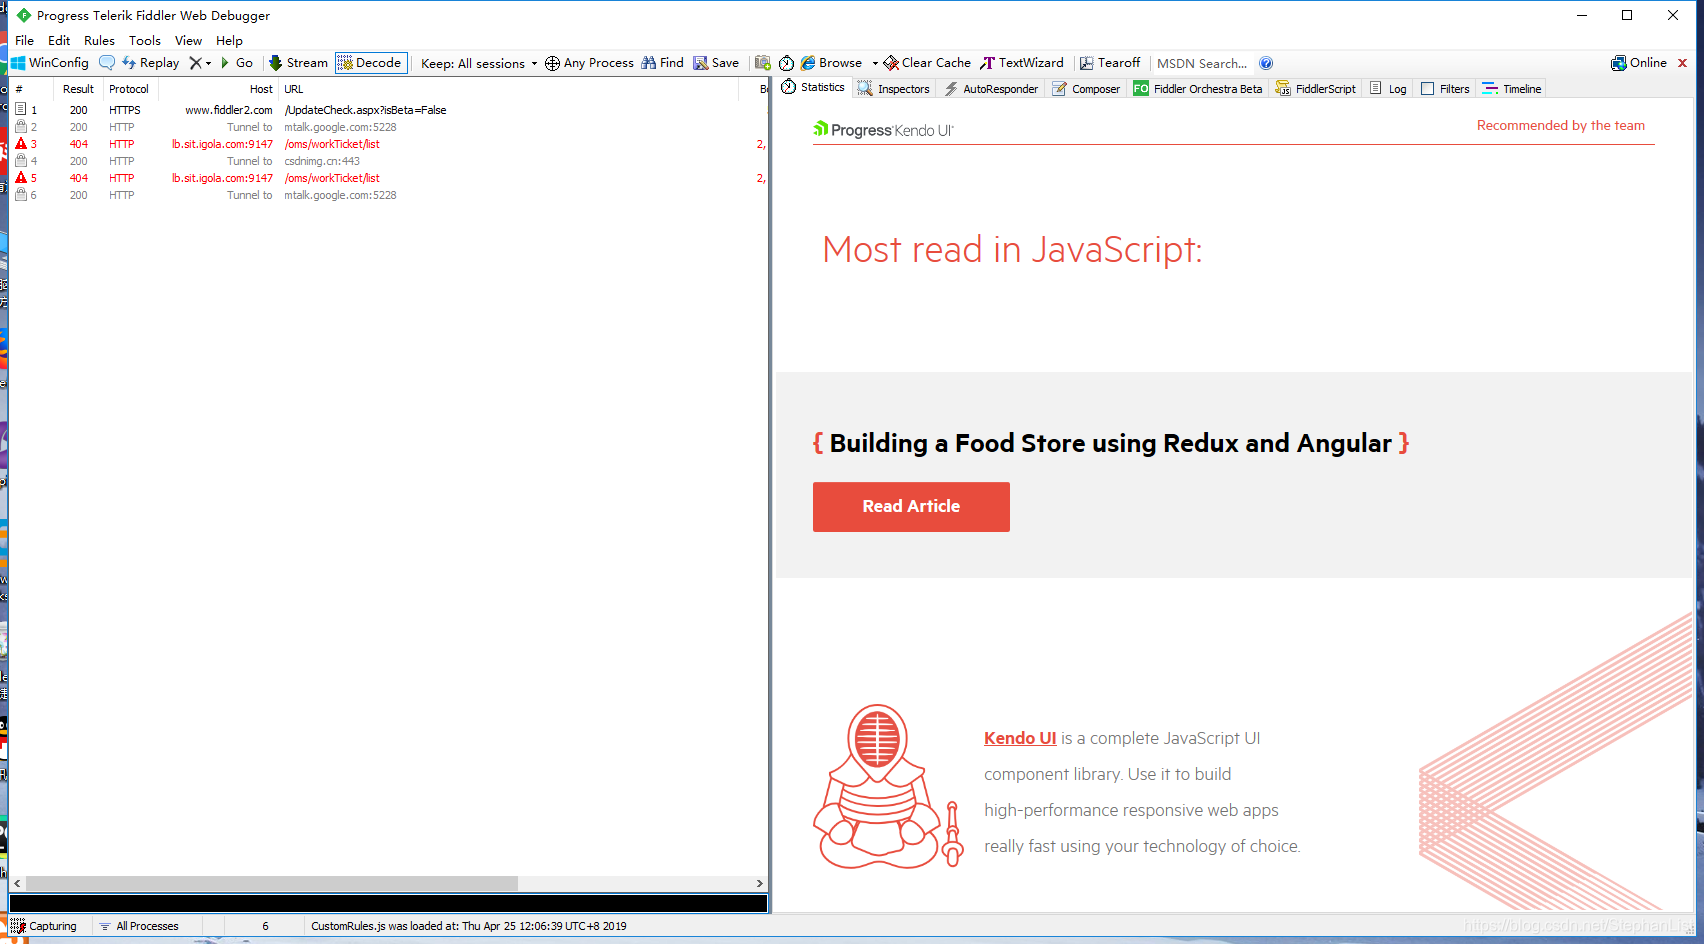1704x944 pixels.
Task: Switch to the Timeline tab
Action: pos(1512,89)
